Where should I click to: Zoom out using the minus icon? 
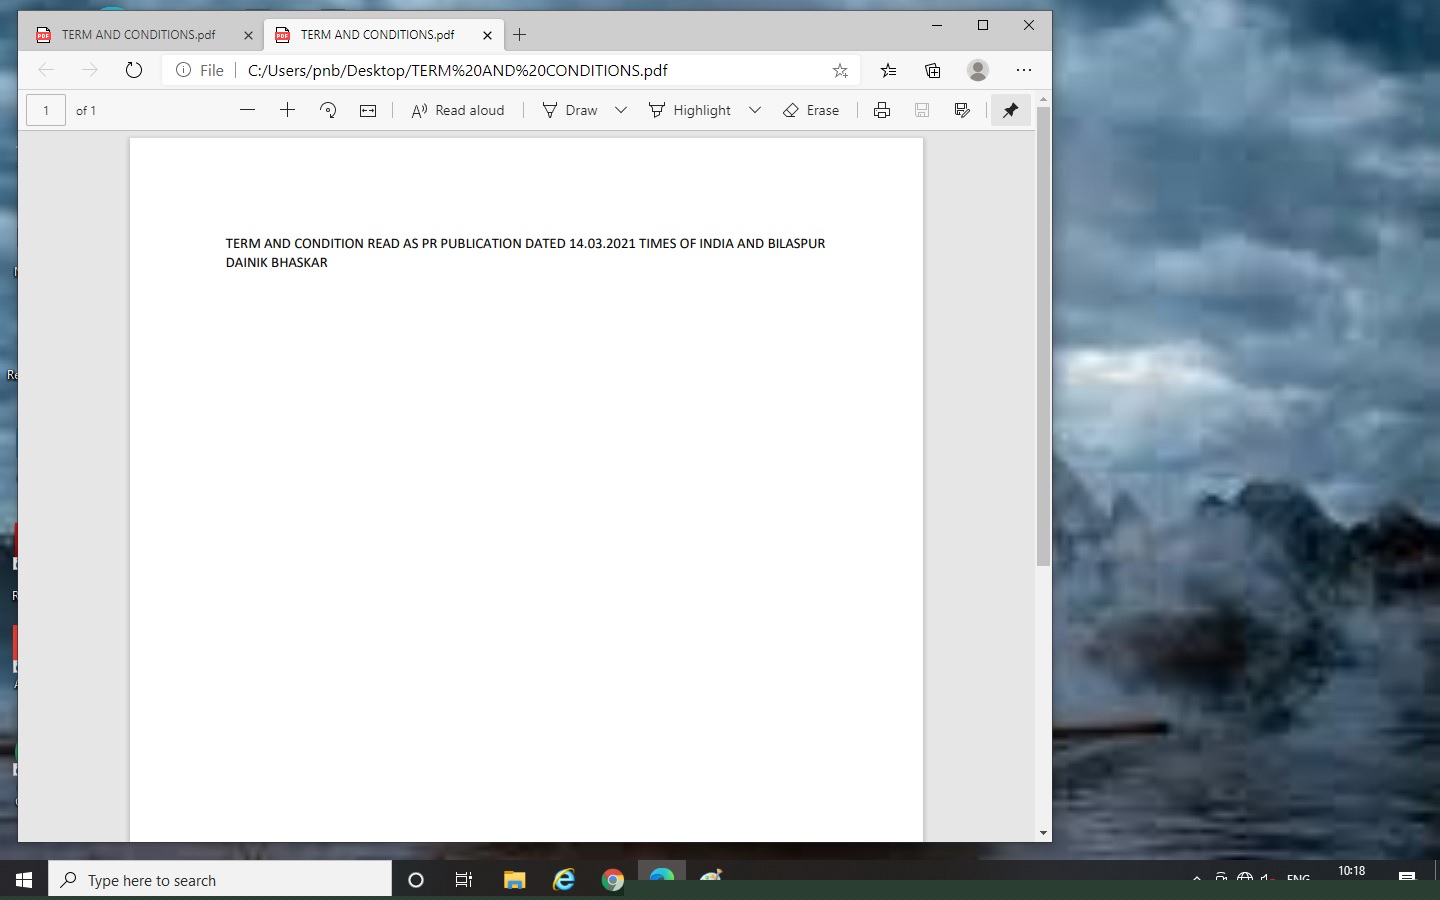pos(248,110)
